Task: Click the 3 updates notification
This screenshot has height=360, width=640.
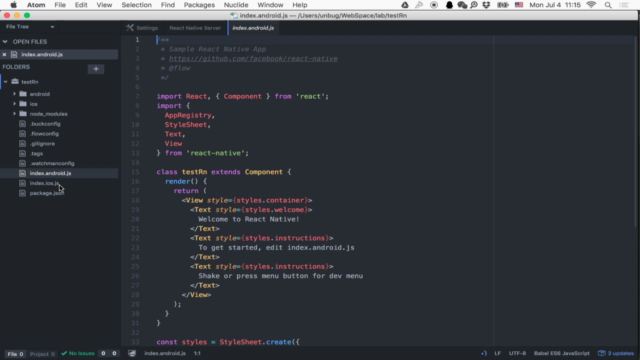Action: pos(616,353)
